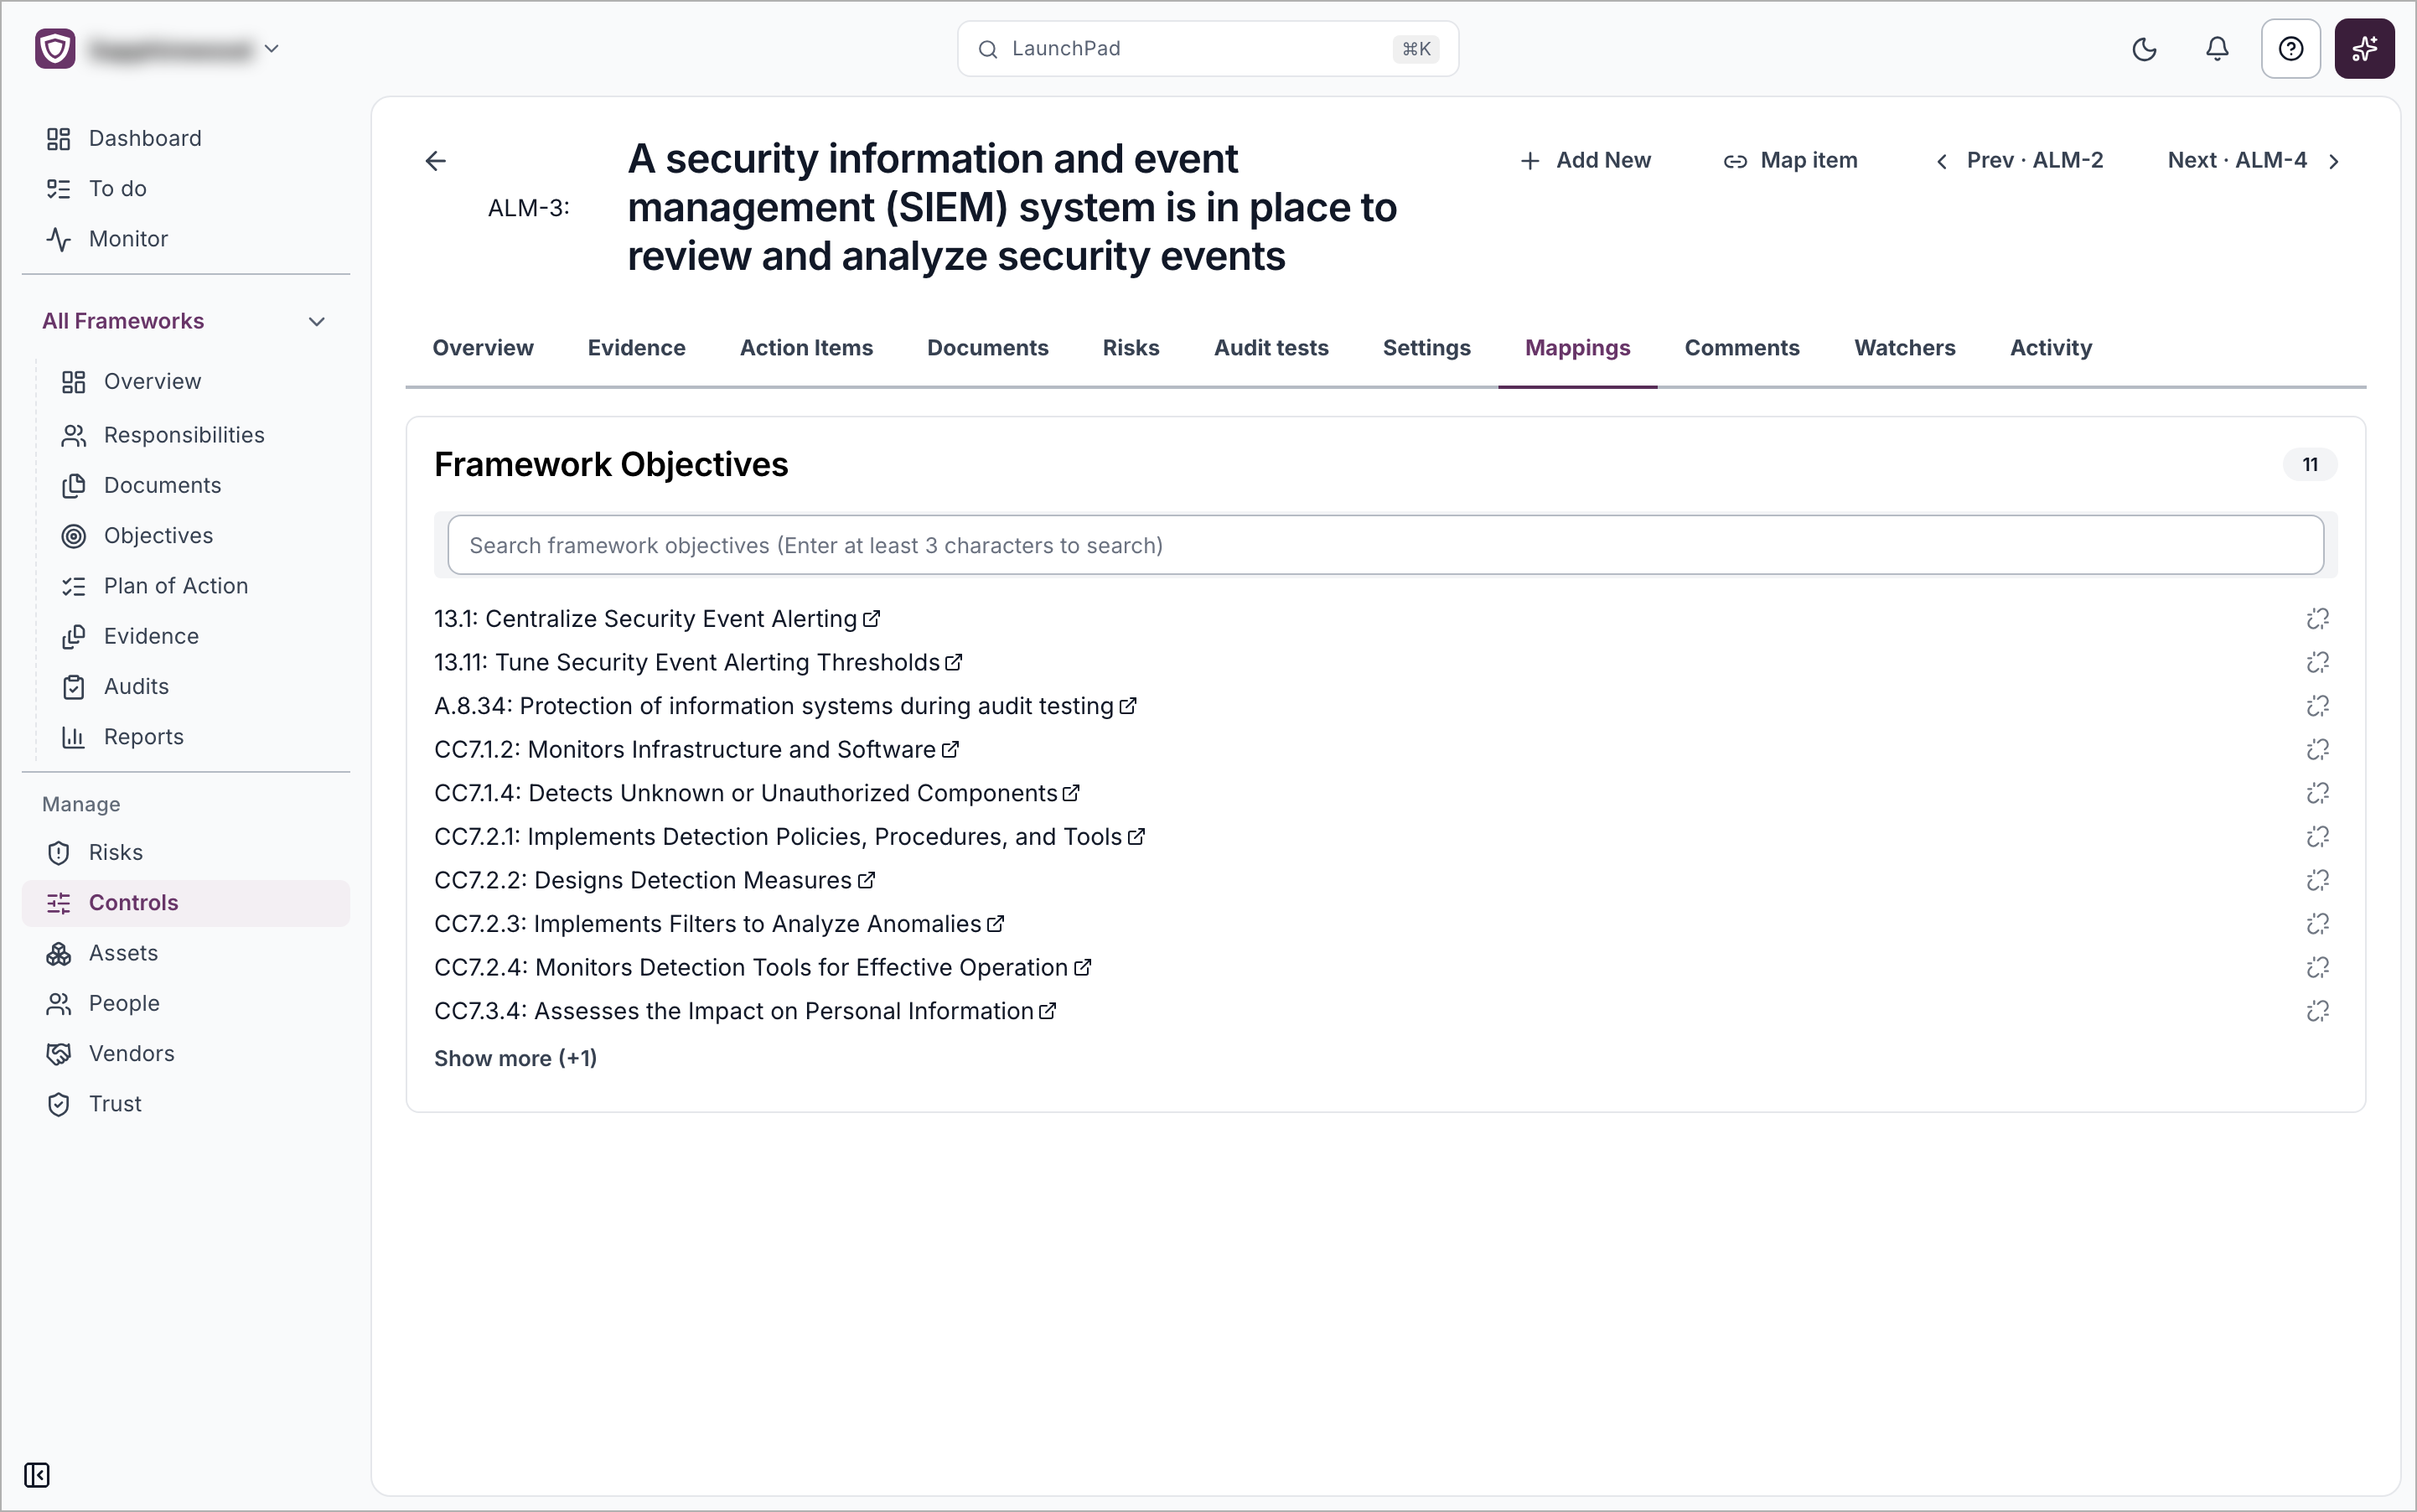Unlink 13.1 Centralize Security Event Alerting
The image size is (2417, 1512).
pyautogui.click(x=2317, y=619)
